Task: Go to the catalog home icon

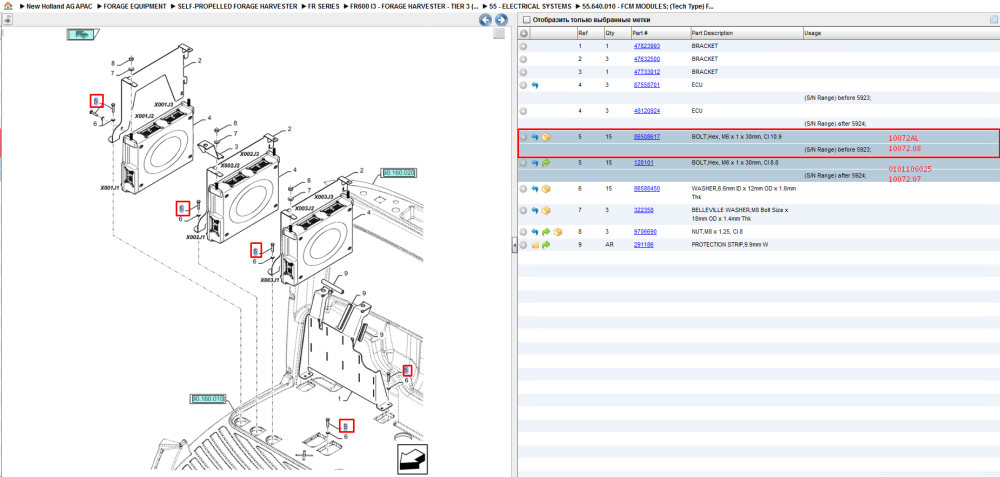Action: pos(8,6)
